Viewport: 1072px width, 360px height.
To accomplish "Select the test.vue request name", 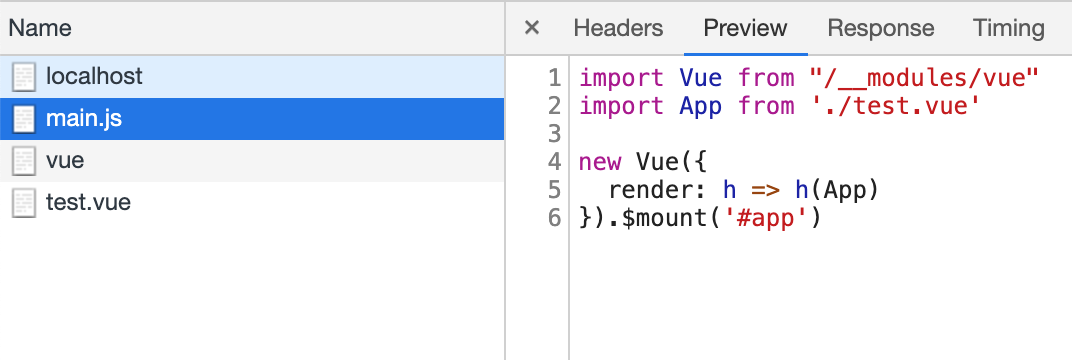I will coord(88,203).
